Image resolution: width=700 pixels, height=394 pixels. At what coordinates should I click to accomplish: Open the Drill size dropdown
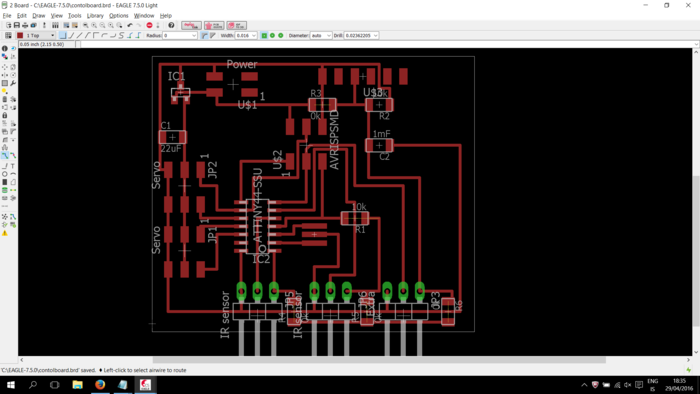pyautogui.click(x=361, y=35)
